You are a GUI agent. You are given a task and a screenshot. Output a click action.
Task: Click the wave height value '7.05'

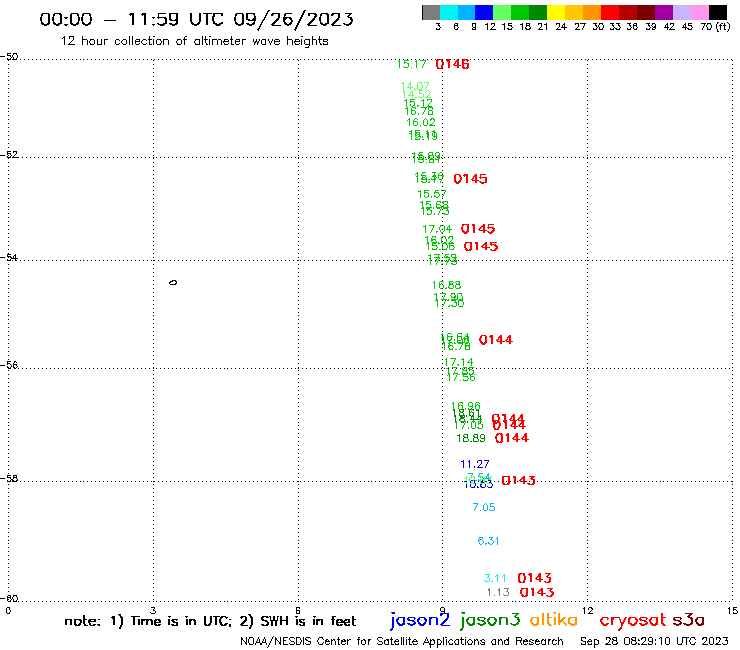(x=484, y=507)
